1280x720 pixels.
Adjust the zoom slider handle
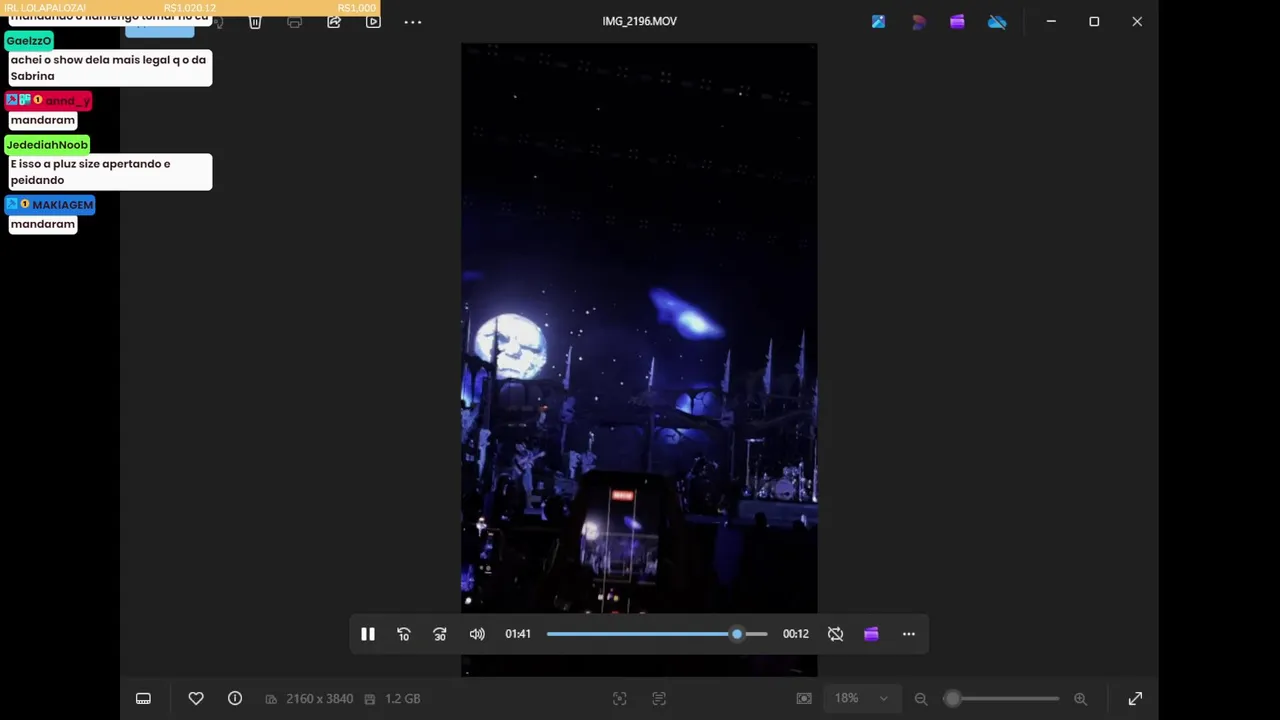pos(953,699)
